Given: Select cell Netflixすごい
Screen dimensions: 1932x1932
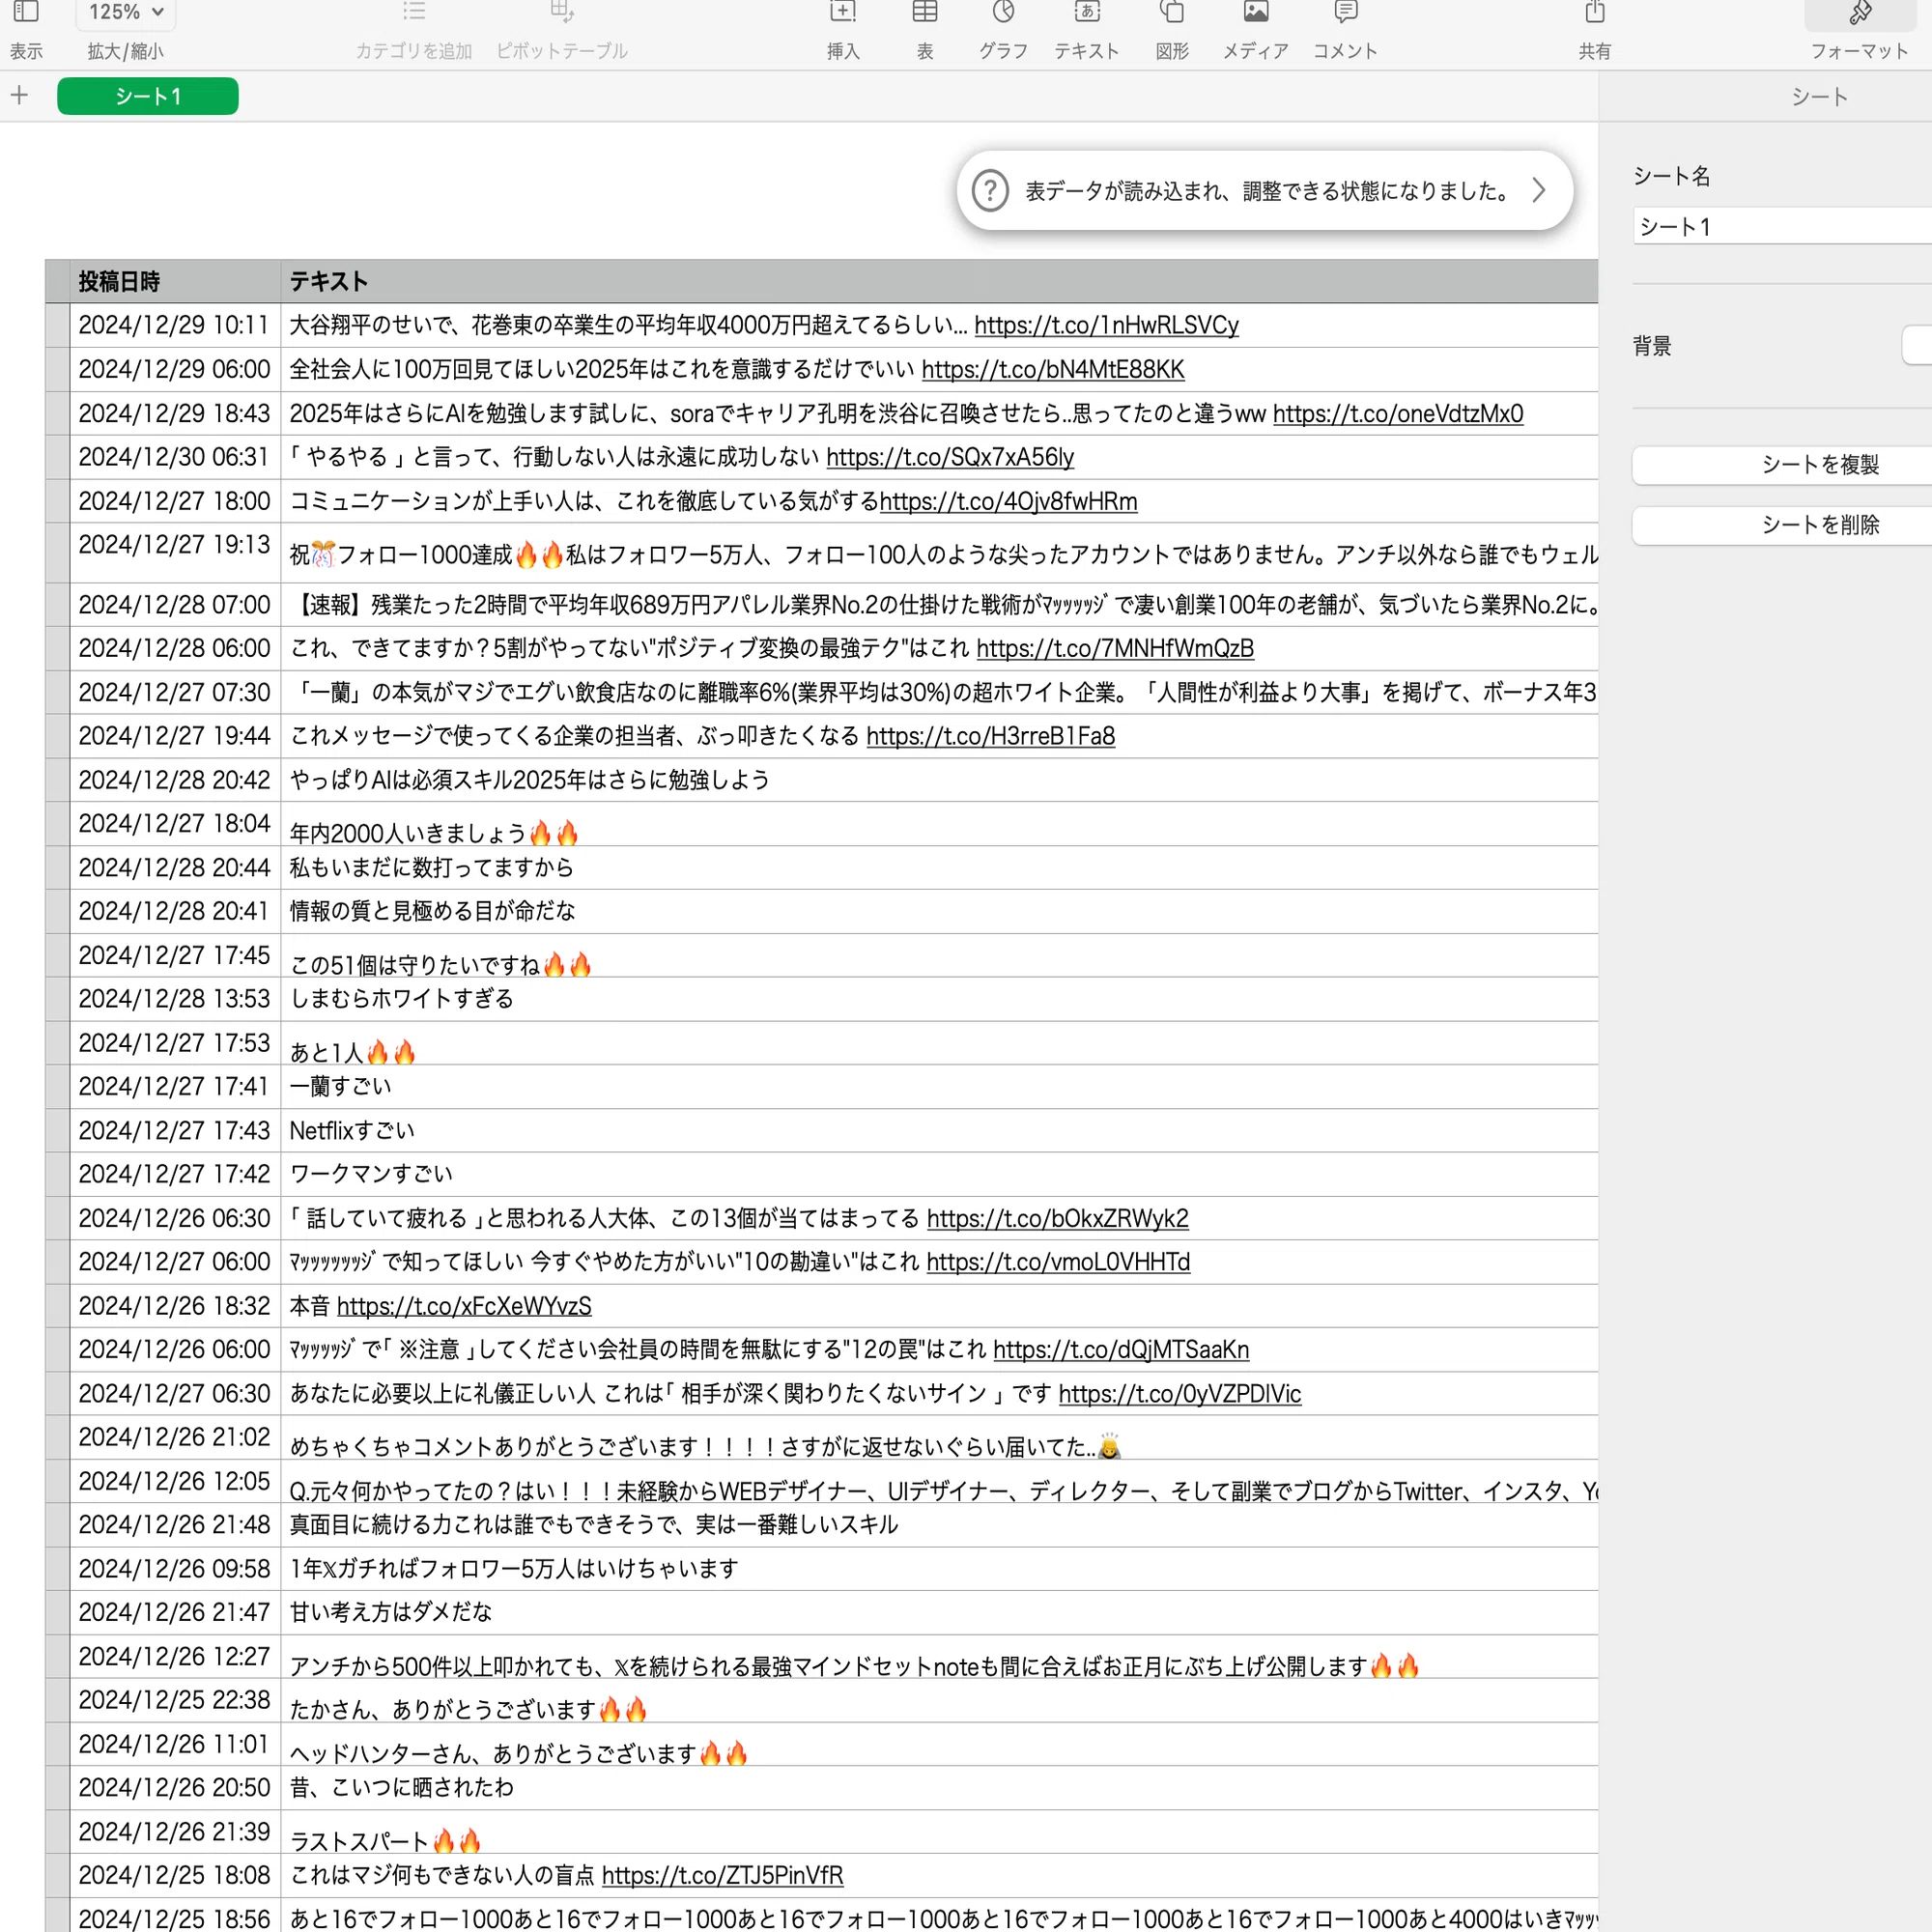Looking at the screenshot, I should (x=939, y=1130).
